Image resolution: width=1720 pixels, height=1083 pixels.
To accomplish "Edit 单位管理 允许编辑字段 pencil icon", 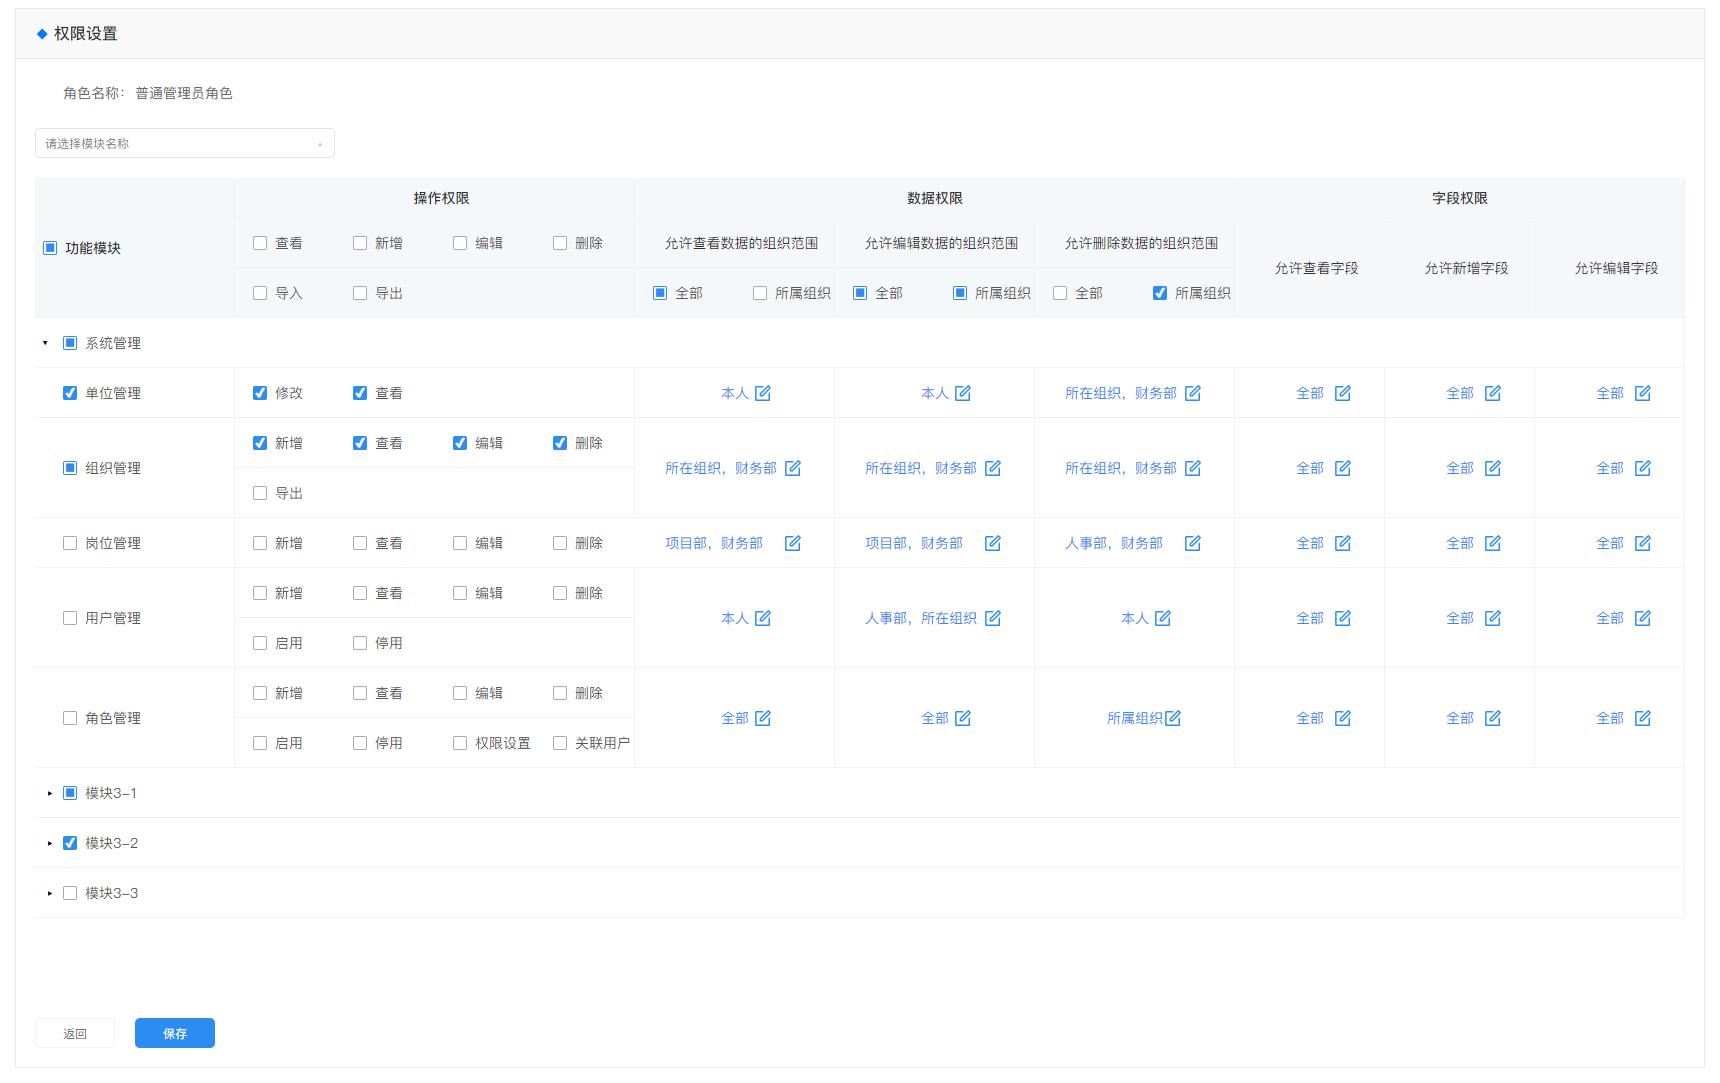I will [1643, 393].
